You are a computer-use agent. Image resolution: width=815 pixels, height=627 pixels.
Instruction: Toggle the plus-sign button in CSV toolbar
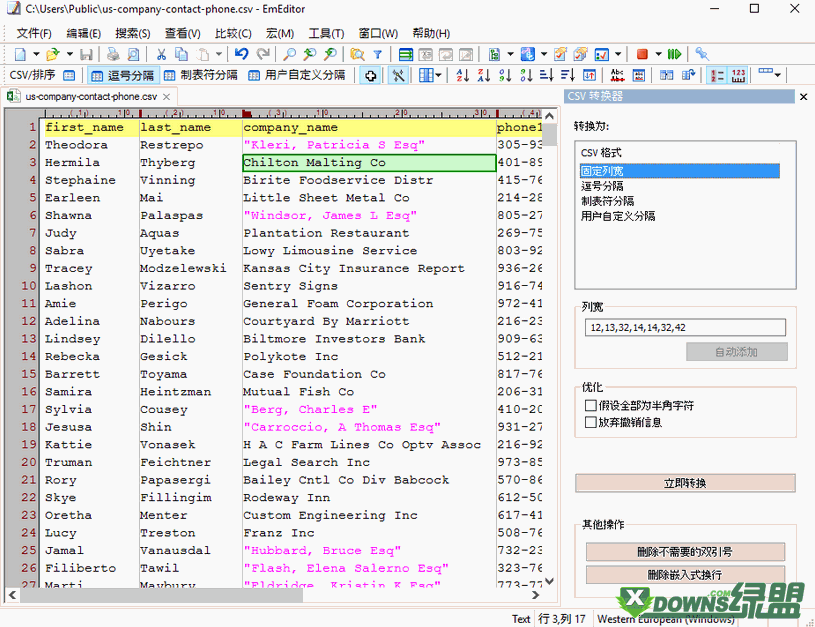[x=371, y=76]
